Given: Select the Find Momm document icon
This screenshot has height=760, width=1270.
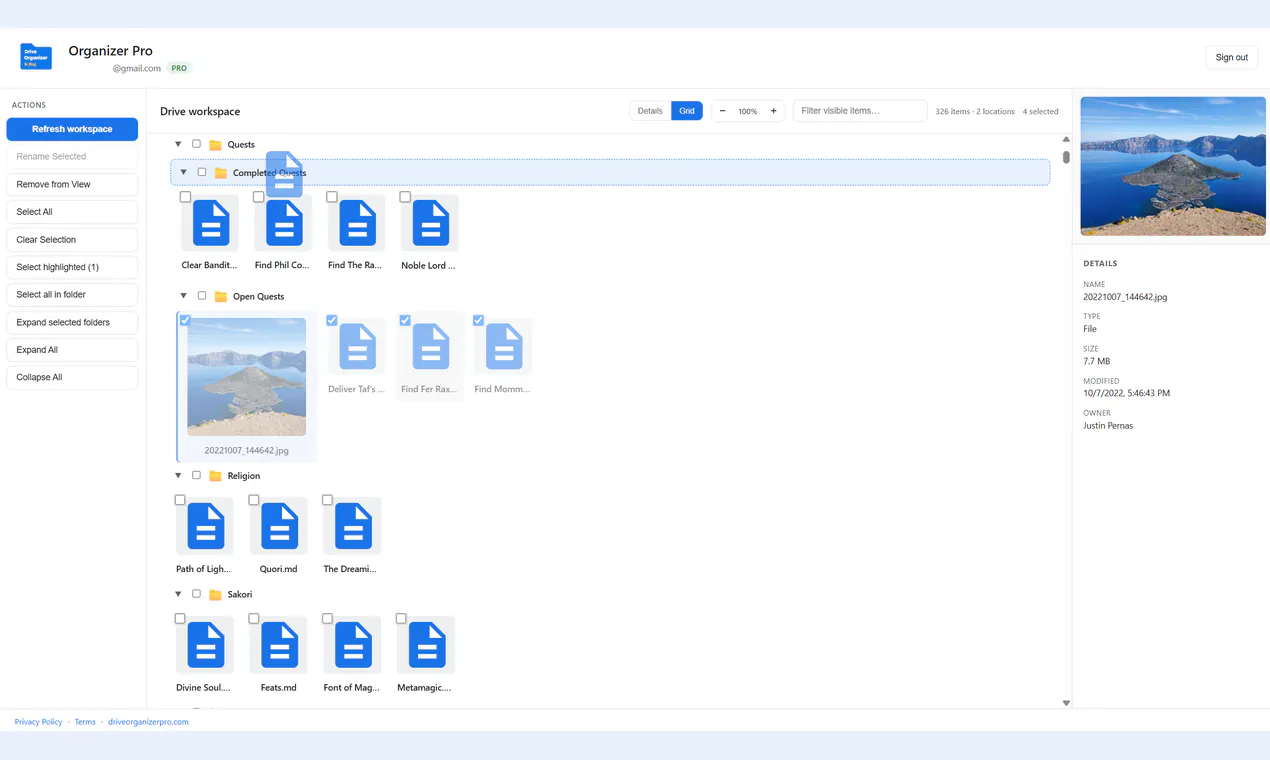Looking at the screenshot, I should click(x=504, y=347).
